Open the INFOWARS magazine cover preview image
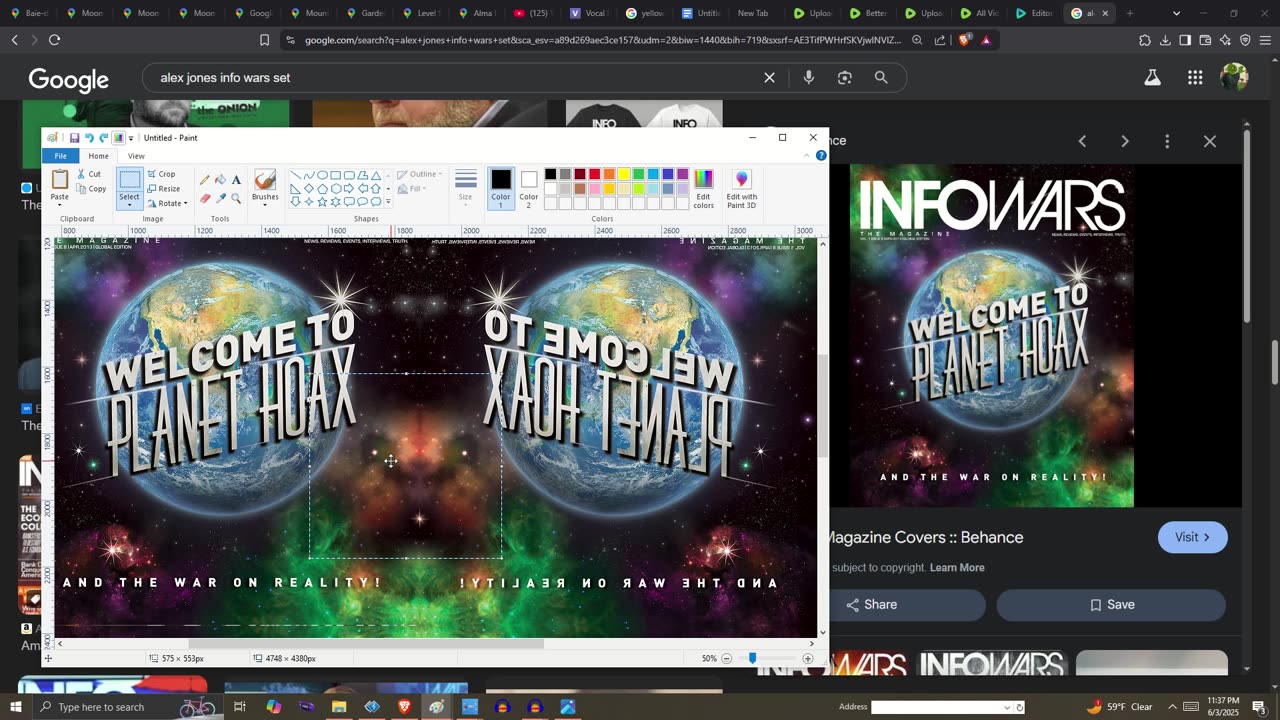The height and width of the screenshot is (720, 1280). point(992,336)
